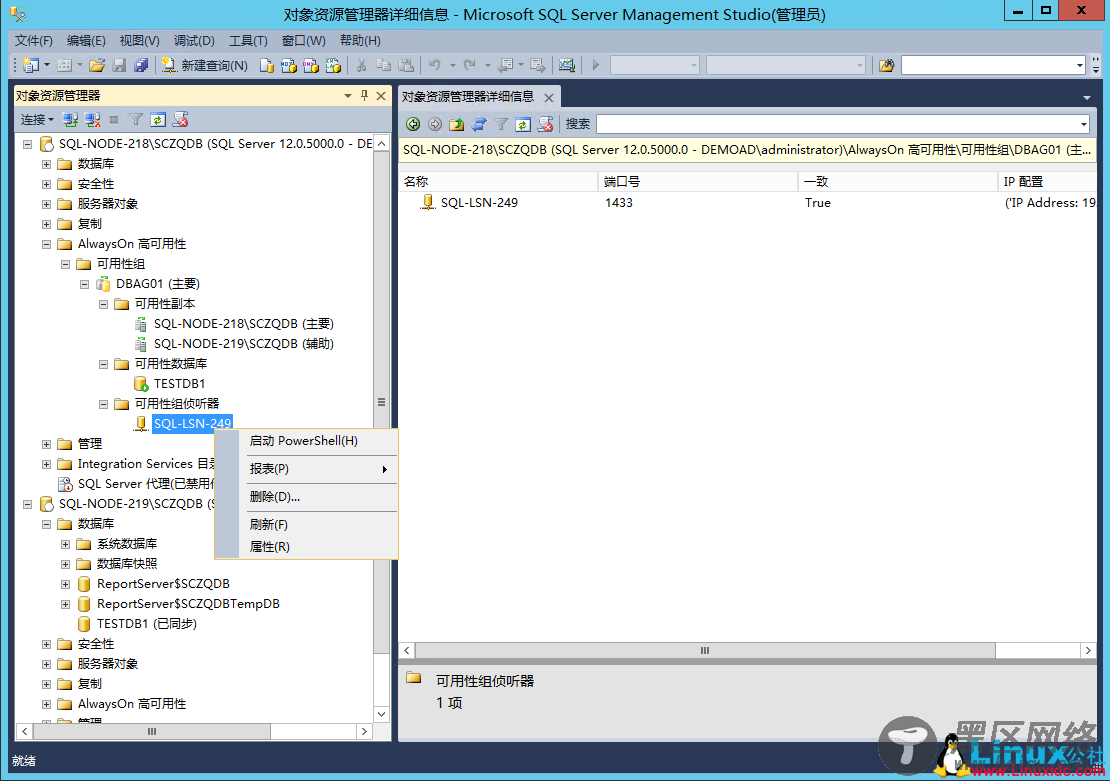Expand the 系统数据库 folder
Screen dimensions: 1110x781
point(65,544)
